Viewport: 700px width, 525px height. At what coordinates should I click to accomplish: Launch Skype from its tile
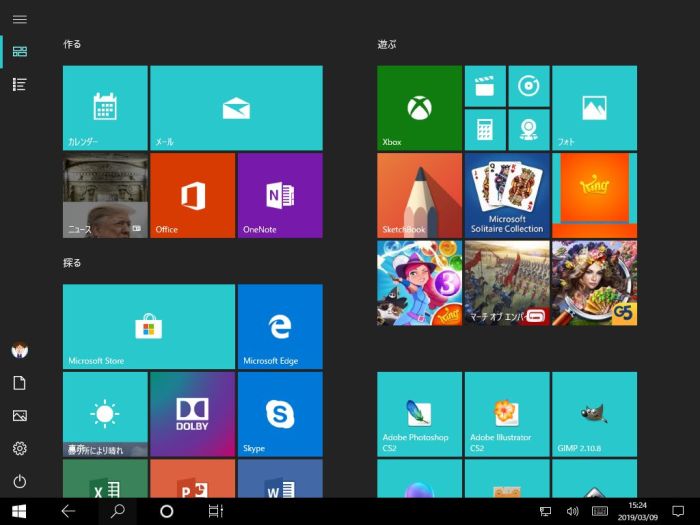click(x=280, y=413)
